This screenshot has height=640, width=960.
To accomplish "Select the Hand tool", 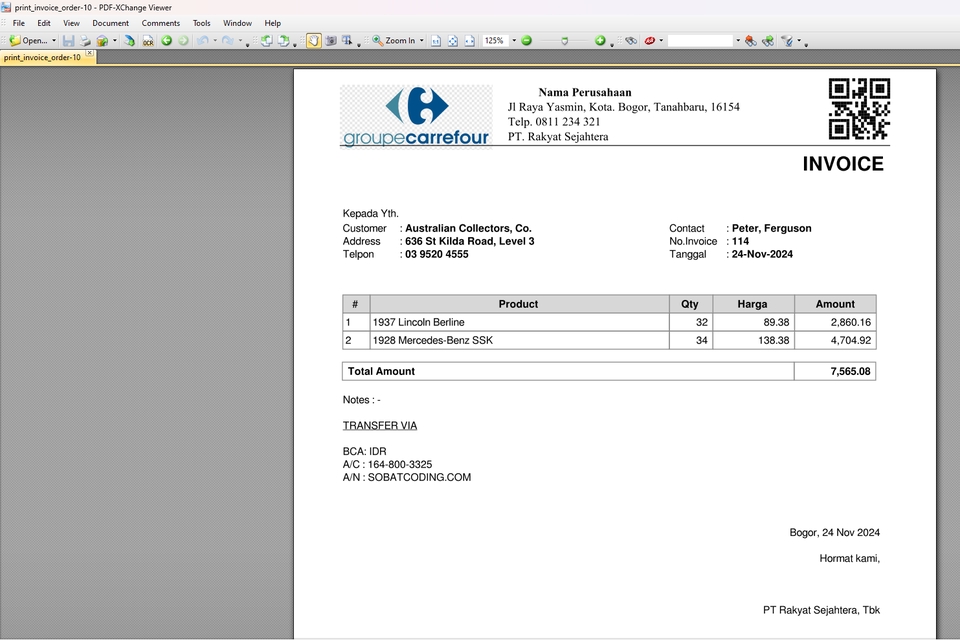I will (x=313, y=40).
